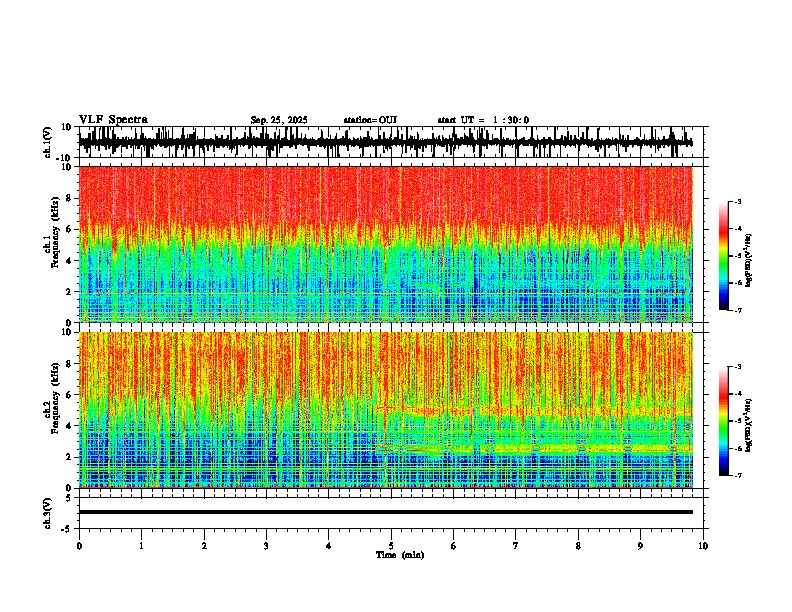Click the "-3" tick on ch.2 colorbar
The width and height of the screenshot is (792, 612).
pyautogui.click(x=738, y=367)
